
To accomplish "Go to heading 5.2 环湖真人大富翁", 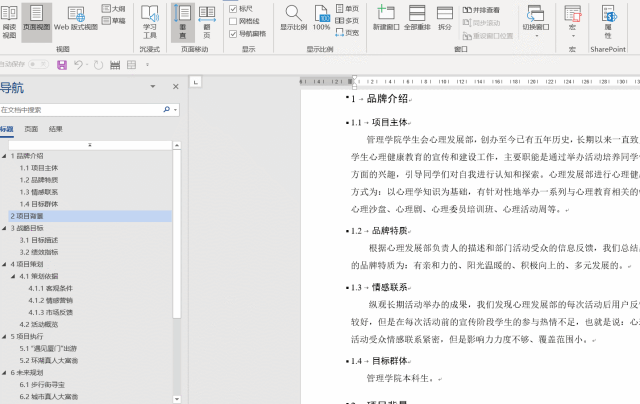I will click(49, 360).
